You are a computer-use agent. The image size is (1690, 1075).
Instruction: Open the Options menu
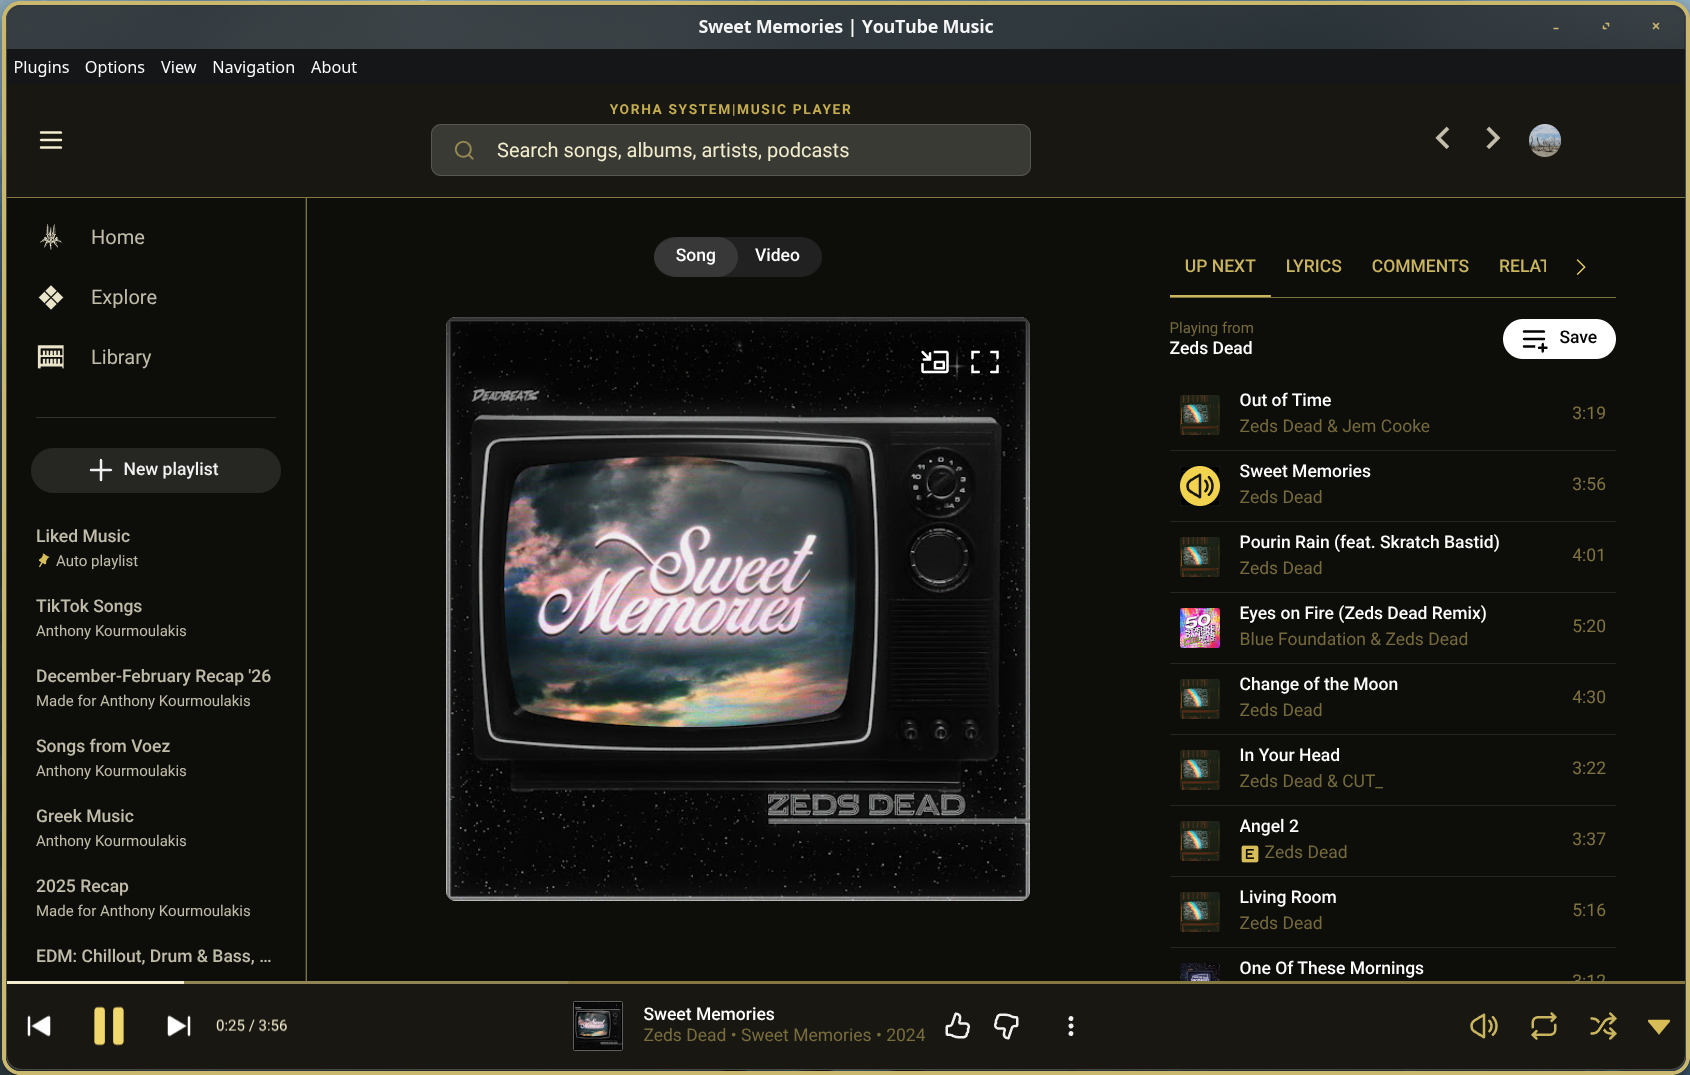[x=115, y=67]
